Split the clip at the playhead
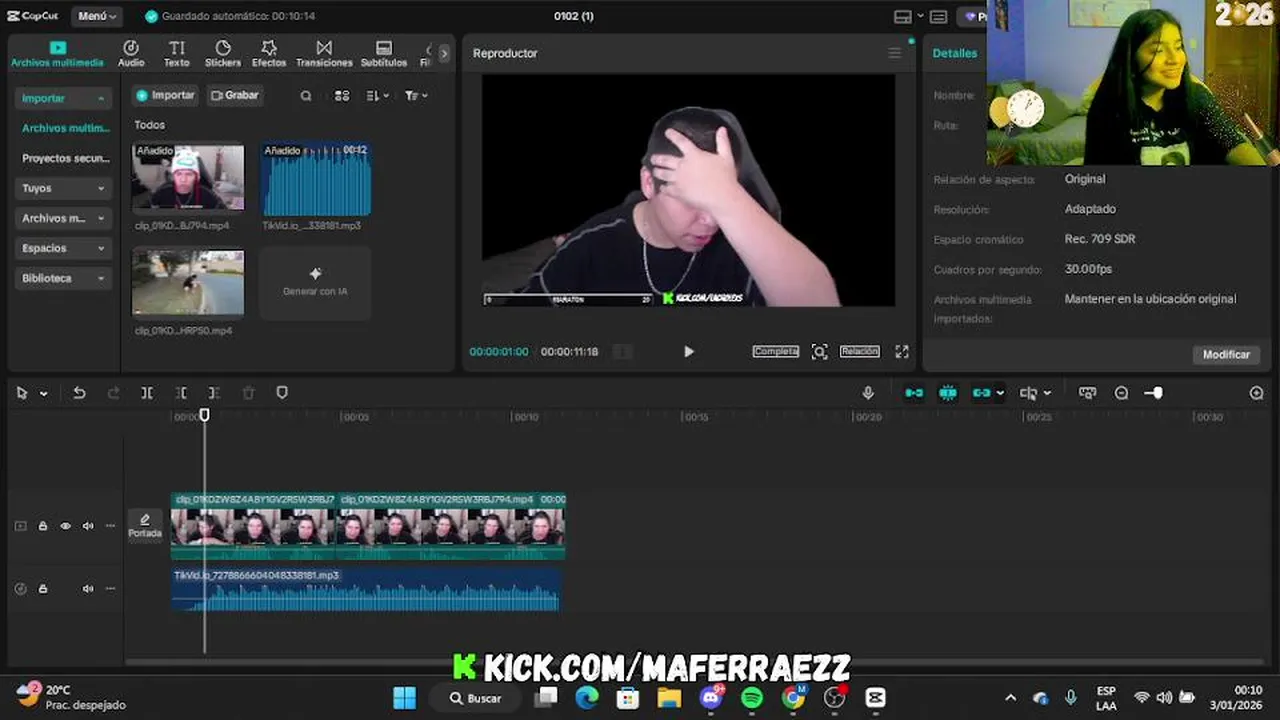The height and width of the screenshot is (720, 1280). (x=147, y=393)
